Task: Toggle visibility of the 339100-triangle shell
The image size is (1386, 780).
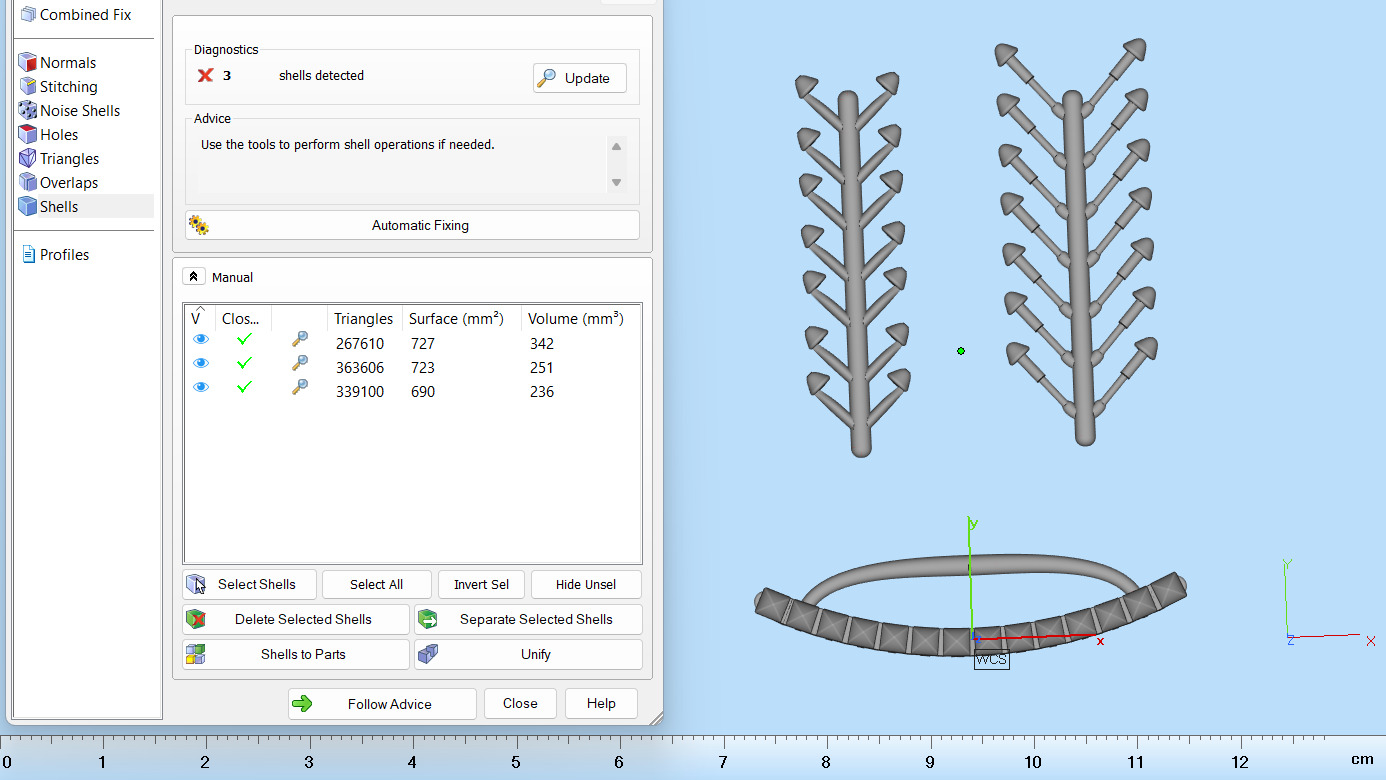Action: [201, 388]
